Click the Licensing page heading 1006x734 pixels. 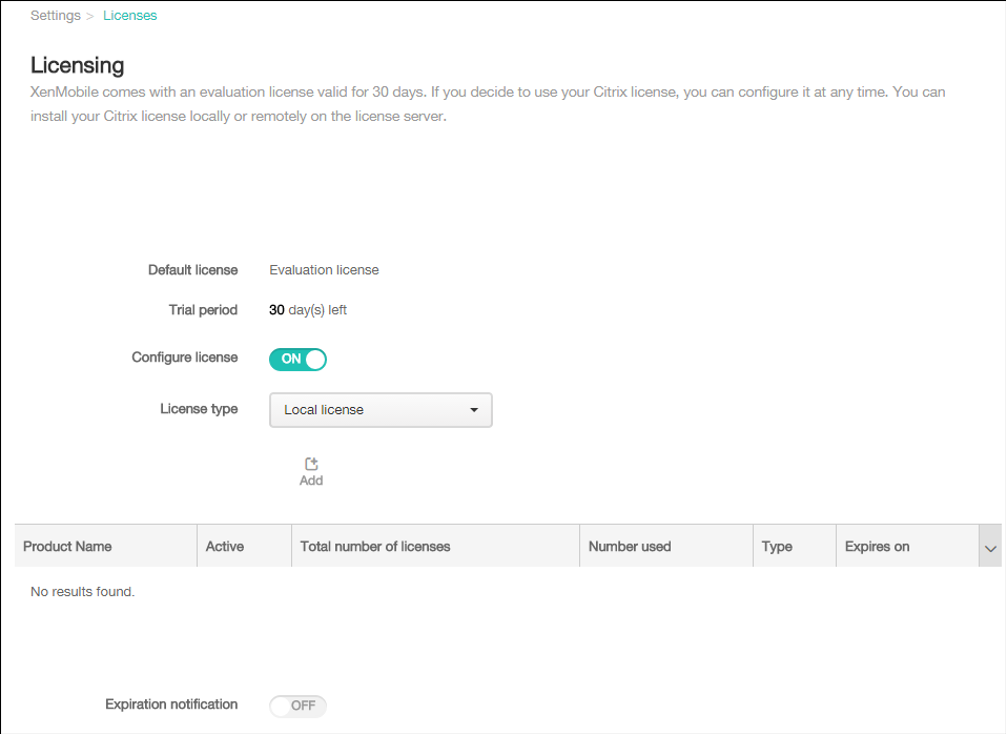click(78, 66)
